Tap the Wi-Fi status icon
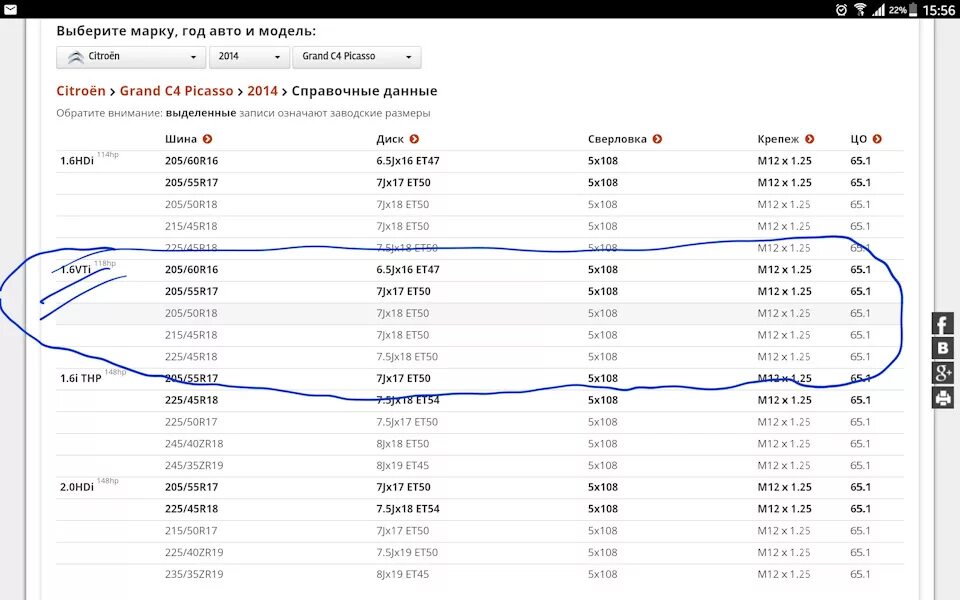 (860, 9)
